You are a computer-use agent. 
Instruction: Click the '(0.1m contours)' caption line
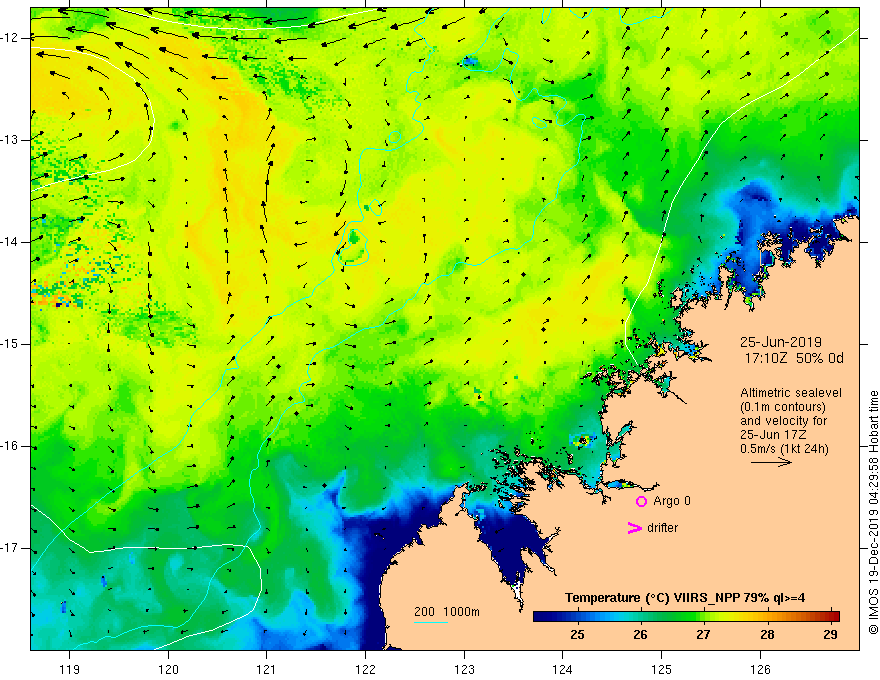(x=783, y=407)
